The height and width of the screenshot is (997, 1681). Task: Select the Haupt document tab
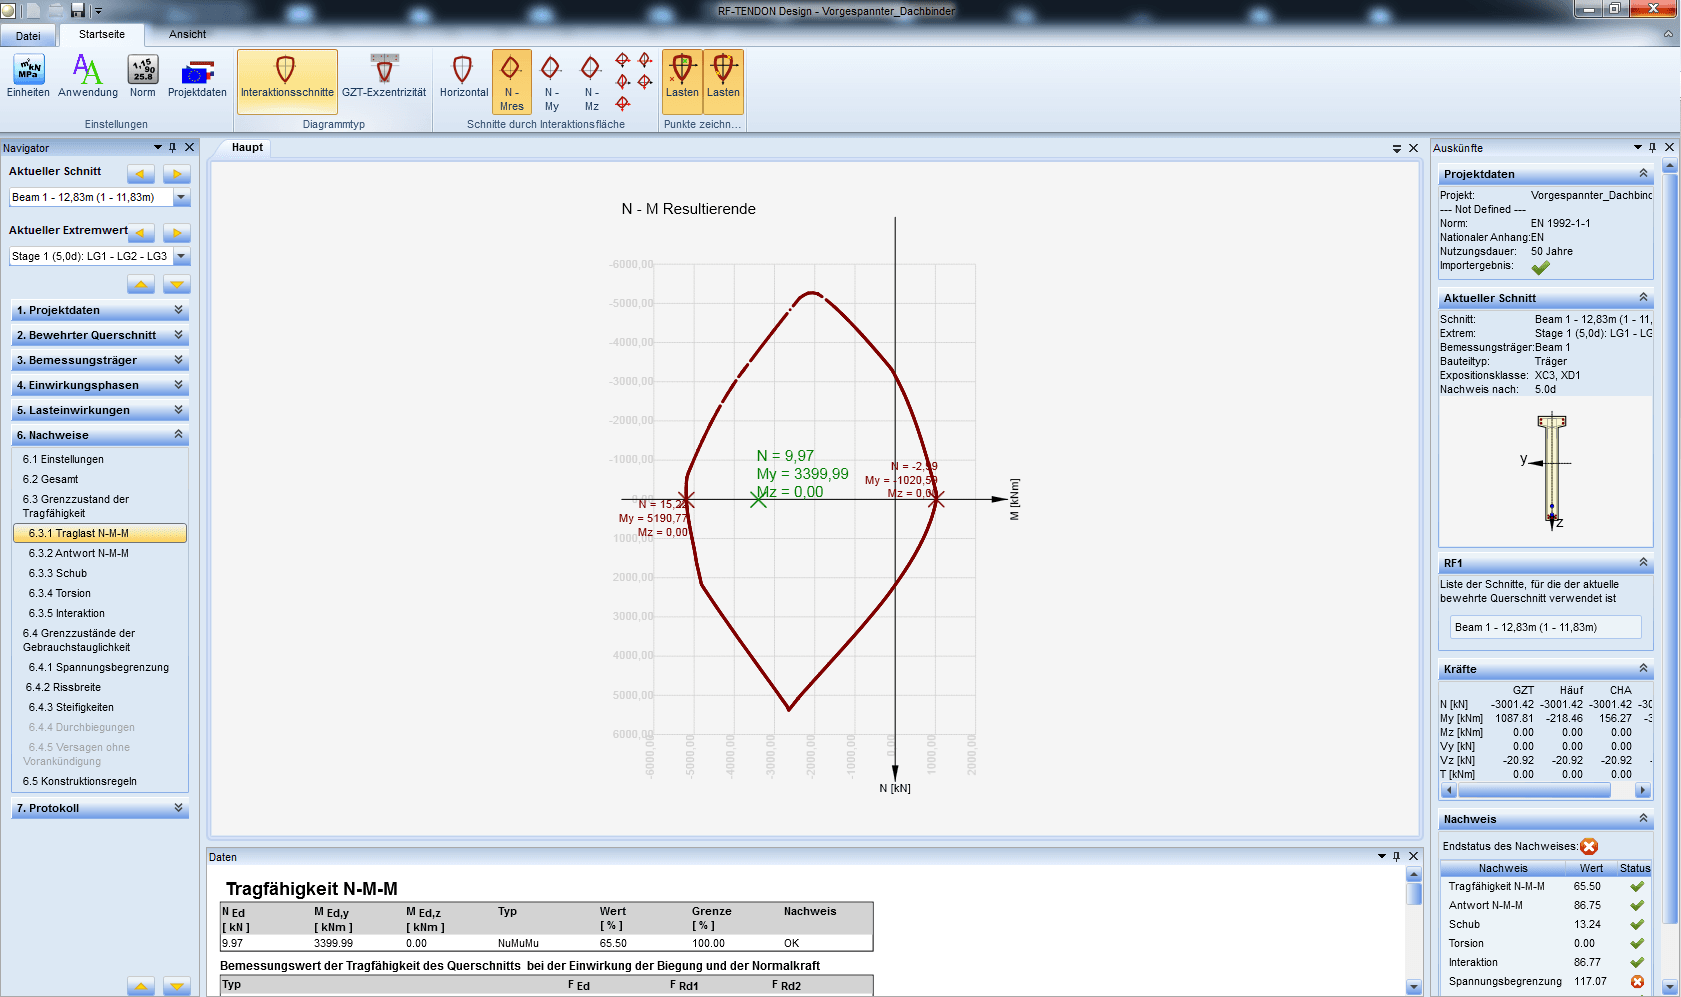click(247, 147)
